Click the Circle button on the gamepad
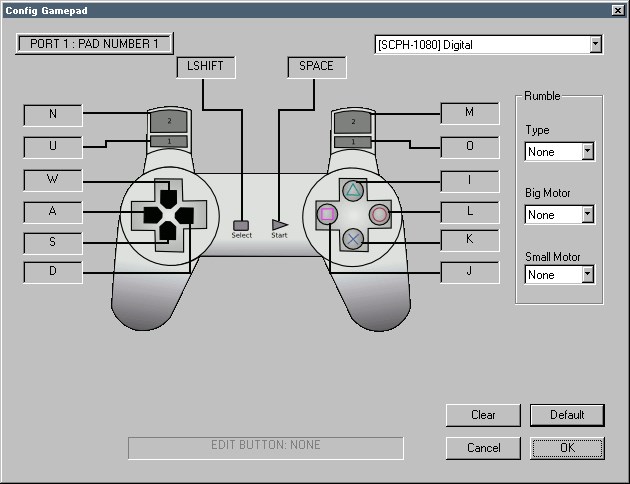Image resolution: width=630 pixels, height=484 pixels. (x=379, y=214)
